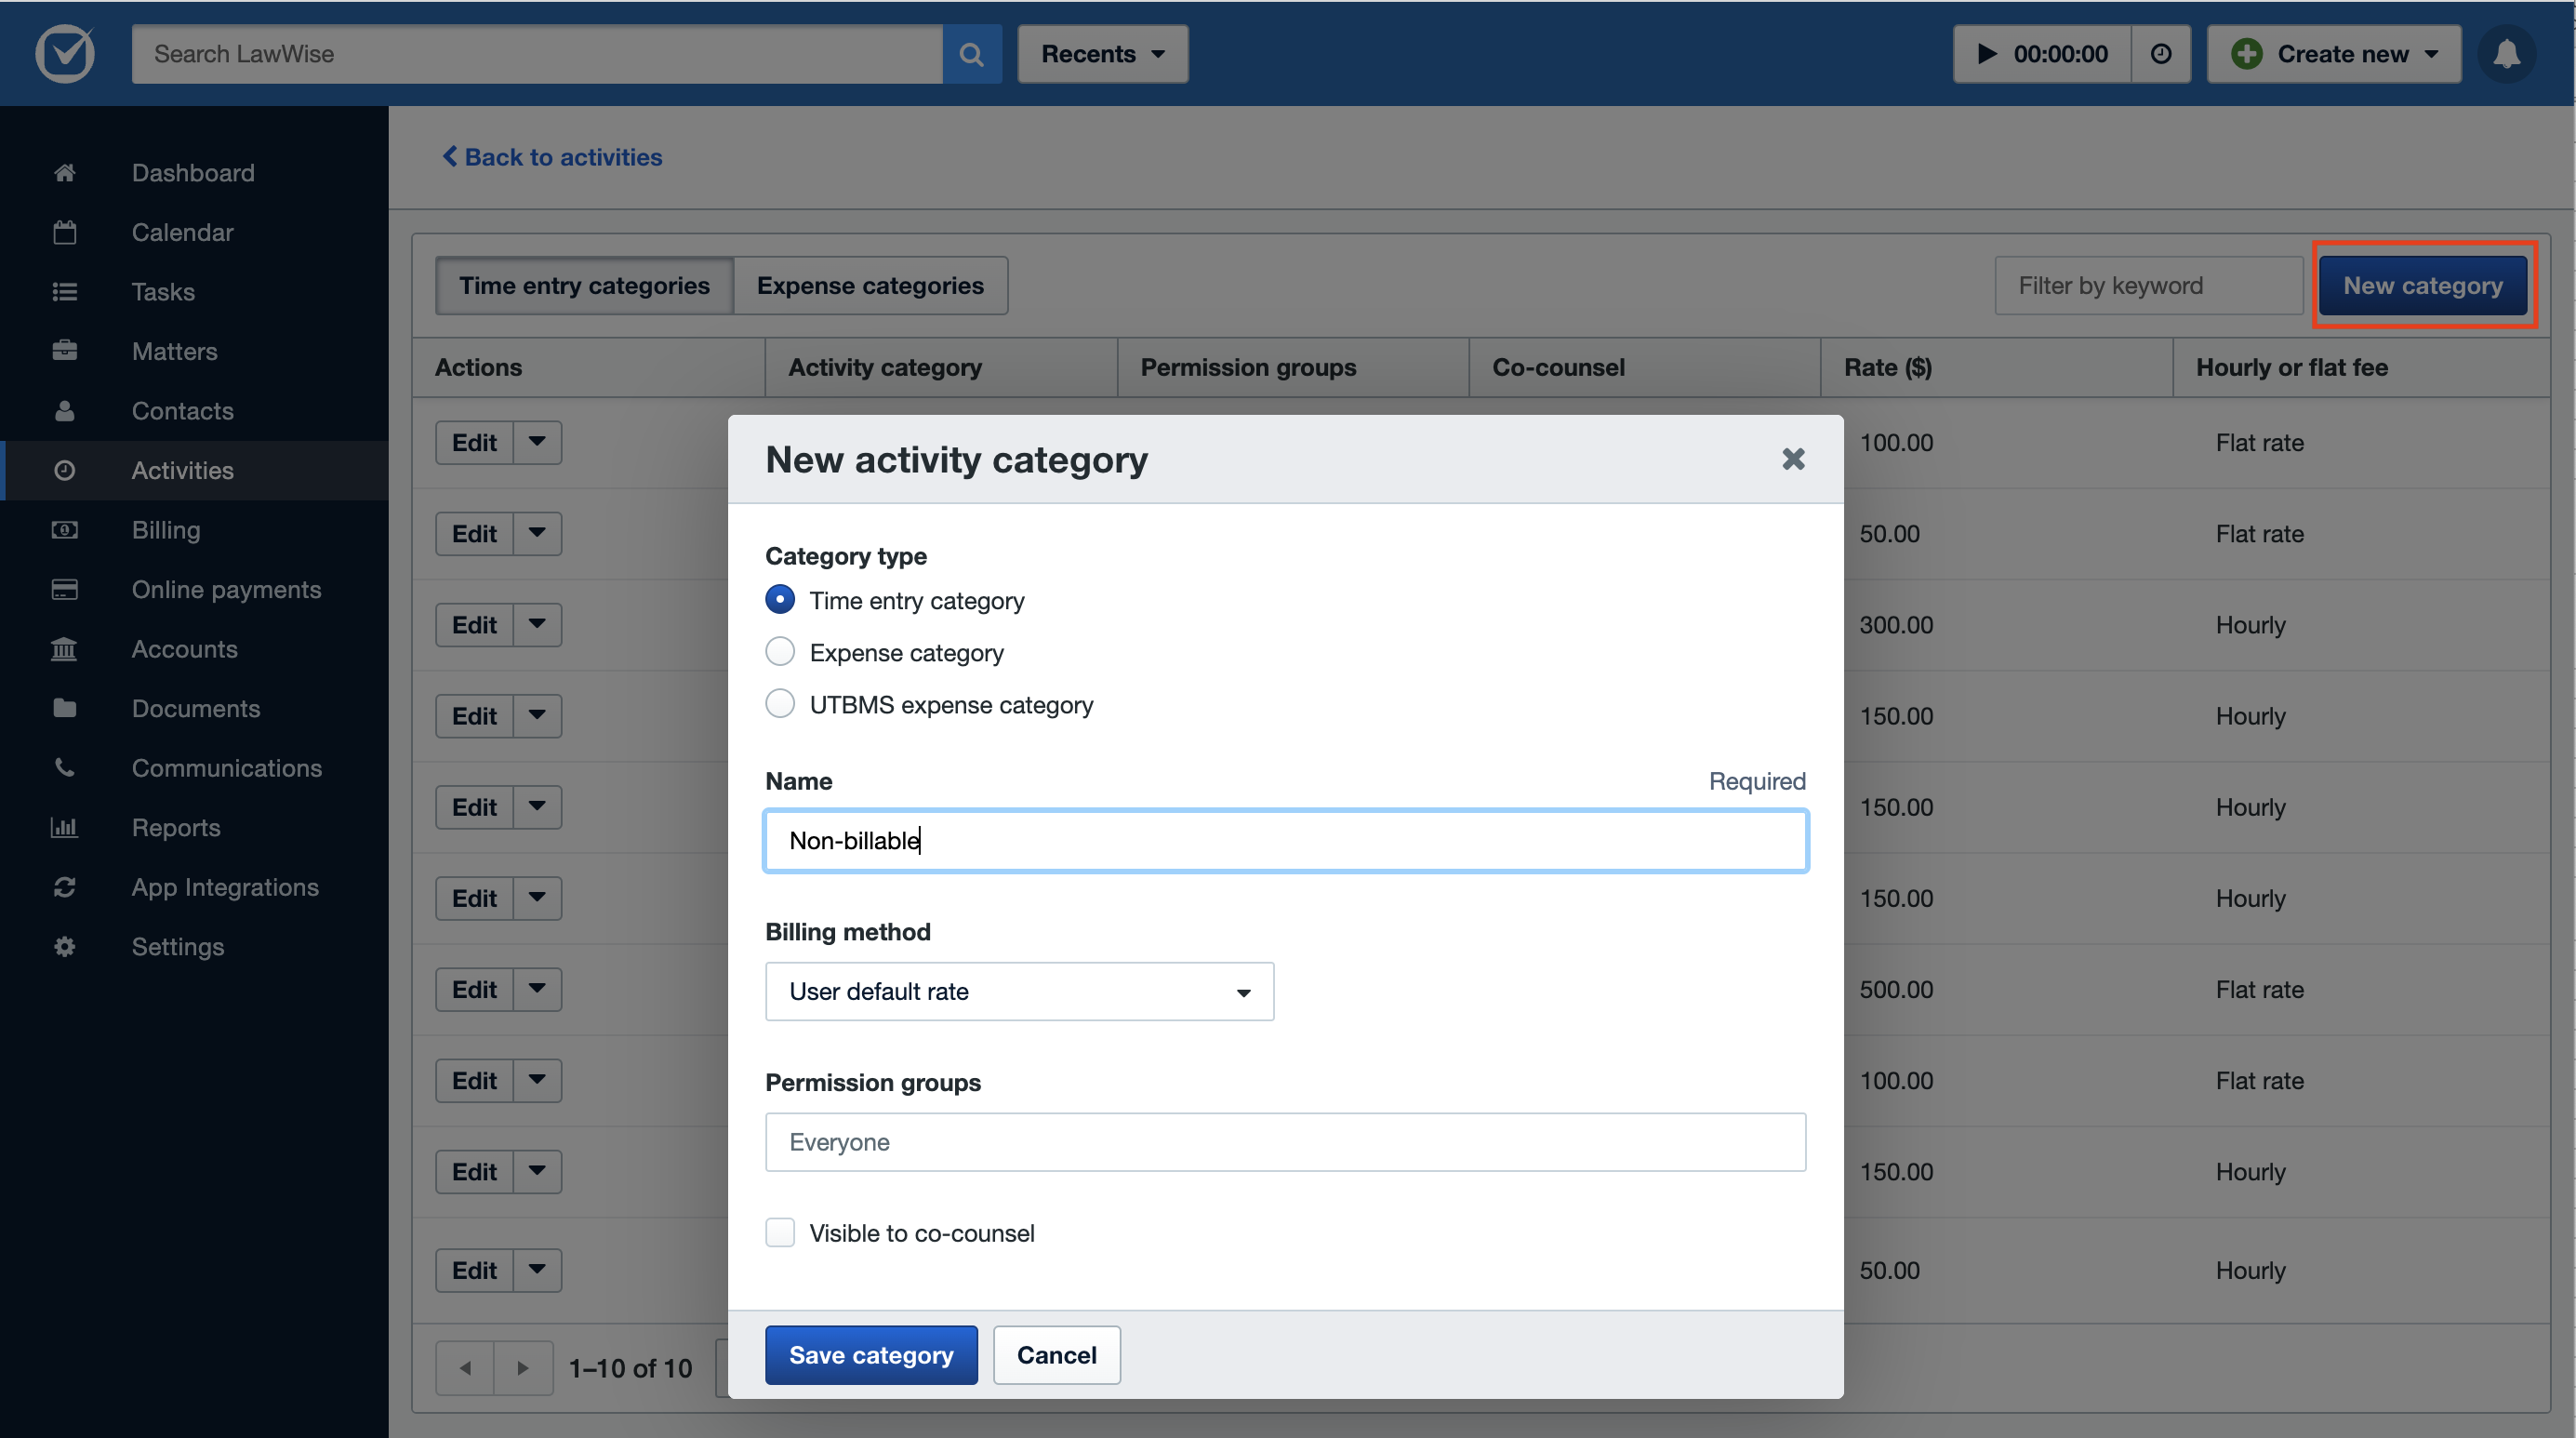Click the green plus Create new icon
This screenshot has width=2576, height=1438.
(2246, 54)
